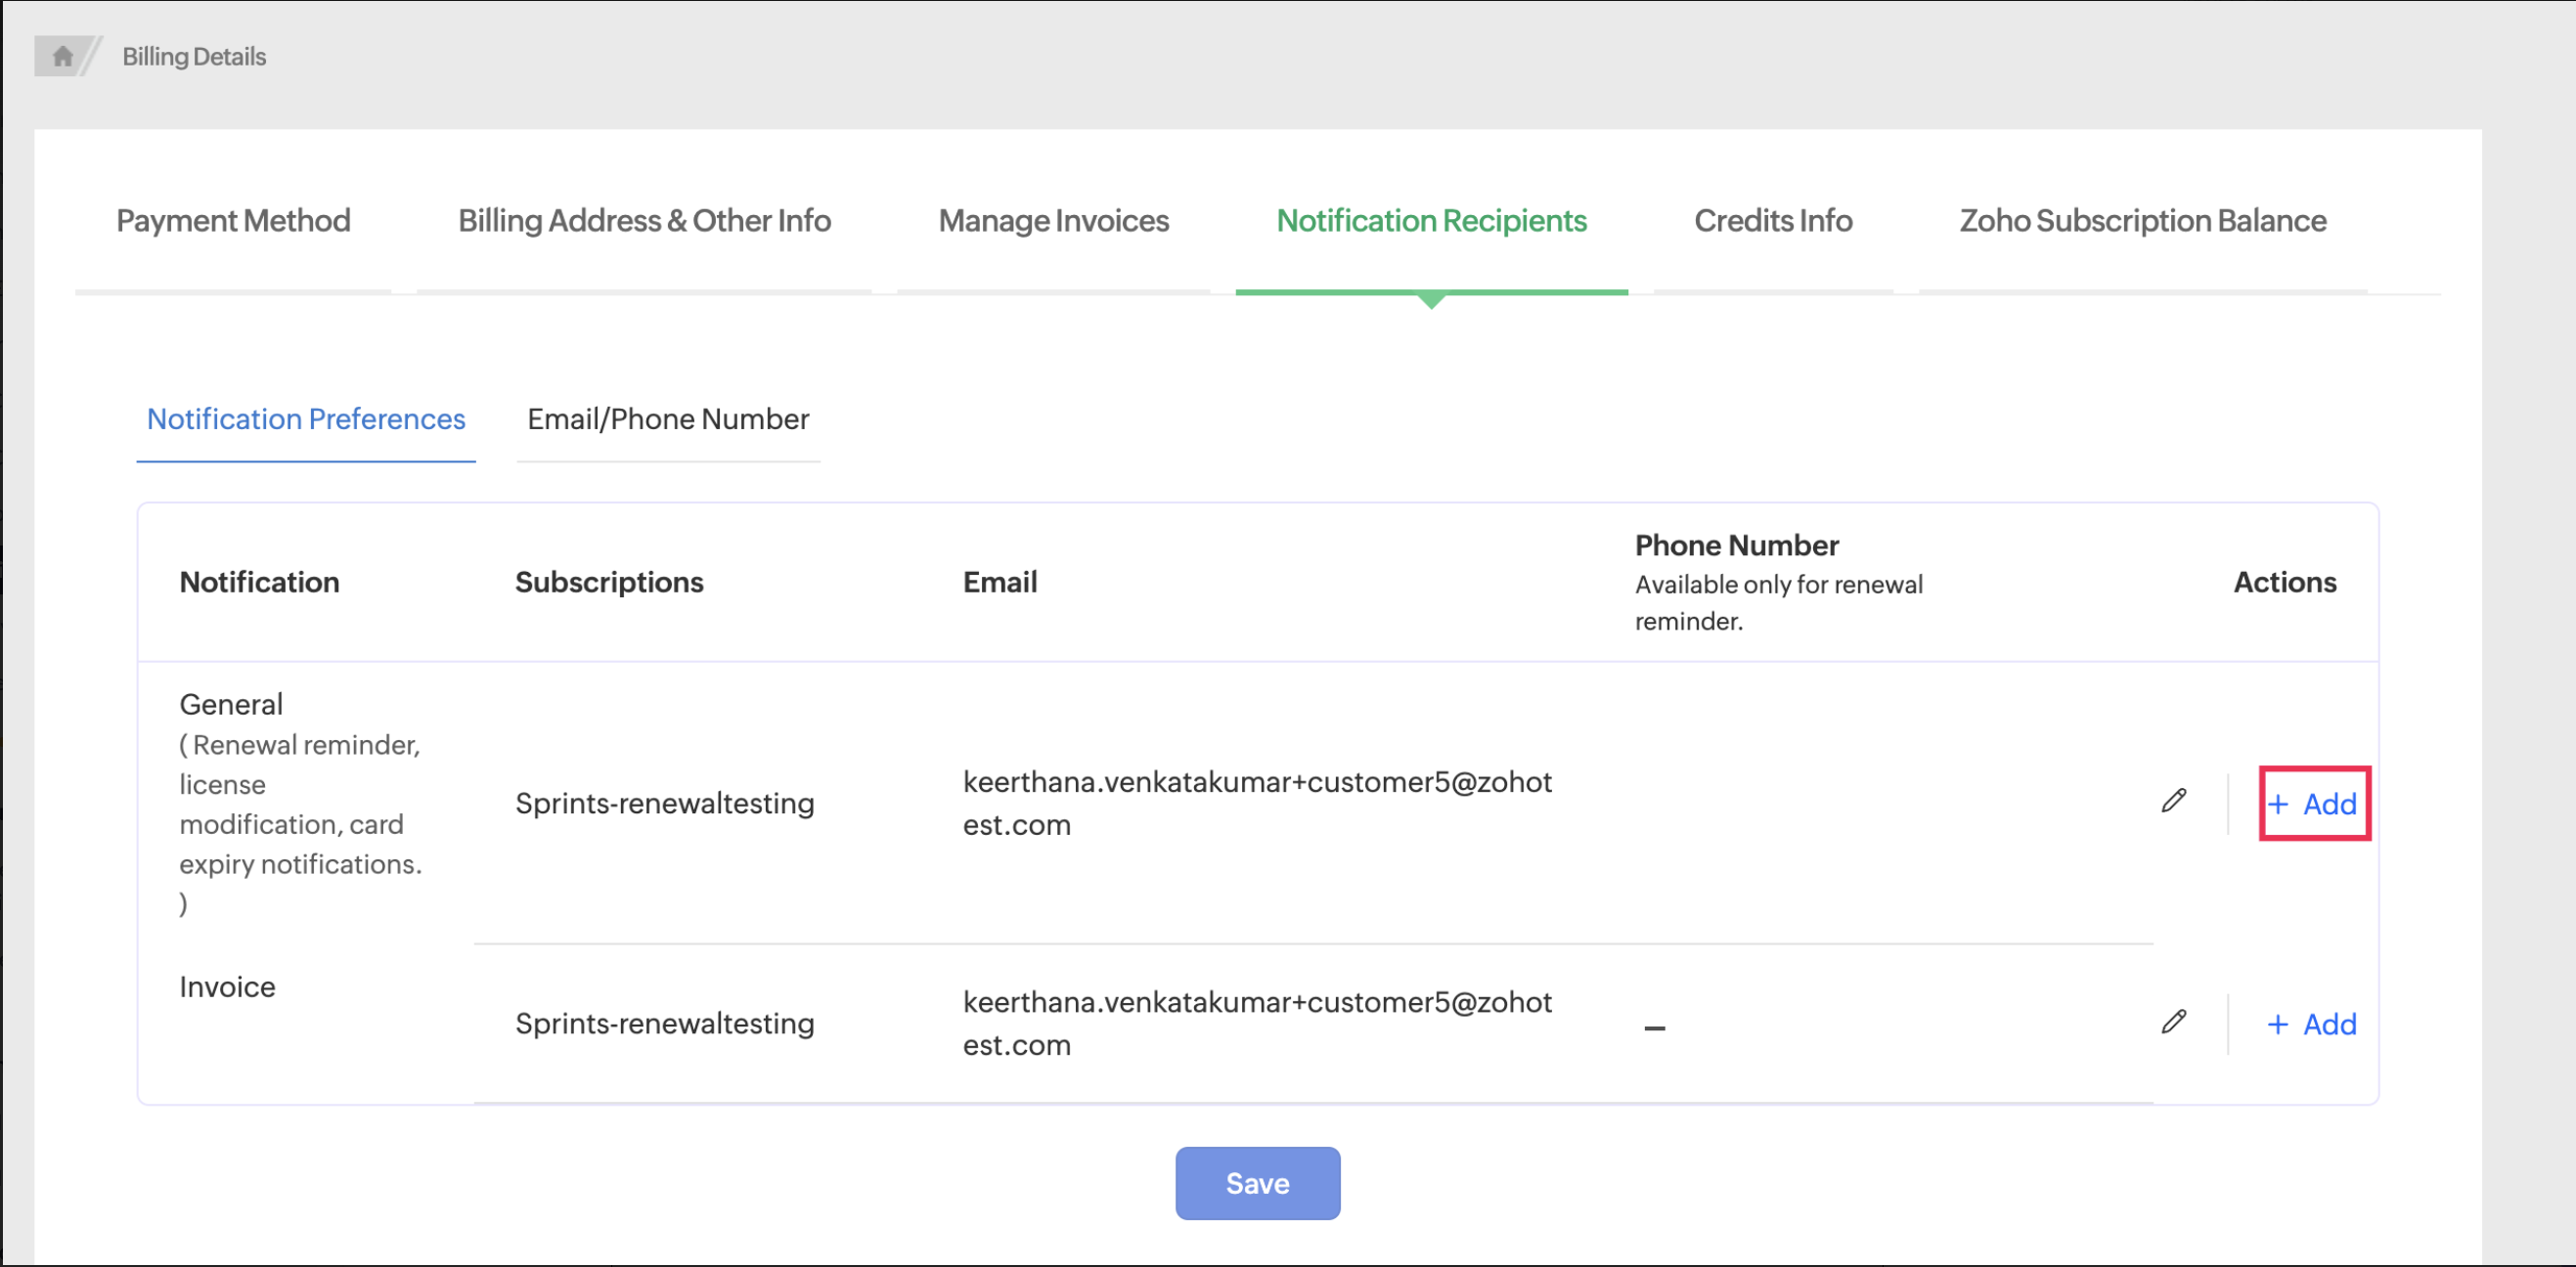Click General row Sprints-renewaltesting subscription
Image resolution: width=2576 pixels, height=1267 pixels.
(664, 803)
